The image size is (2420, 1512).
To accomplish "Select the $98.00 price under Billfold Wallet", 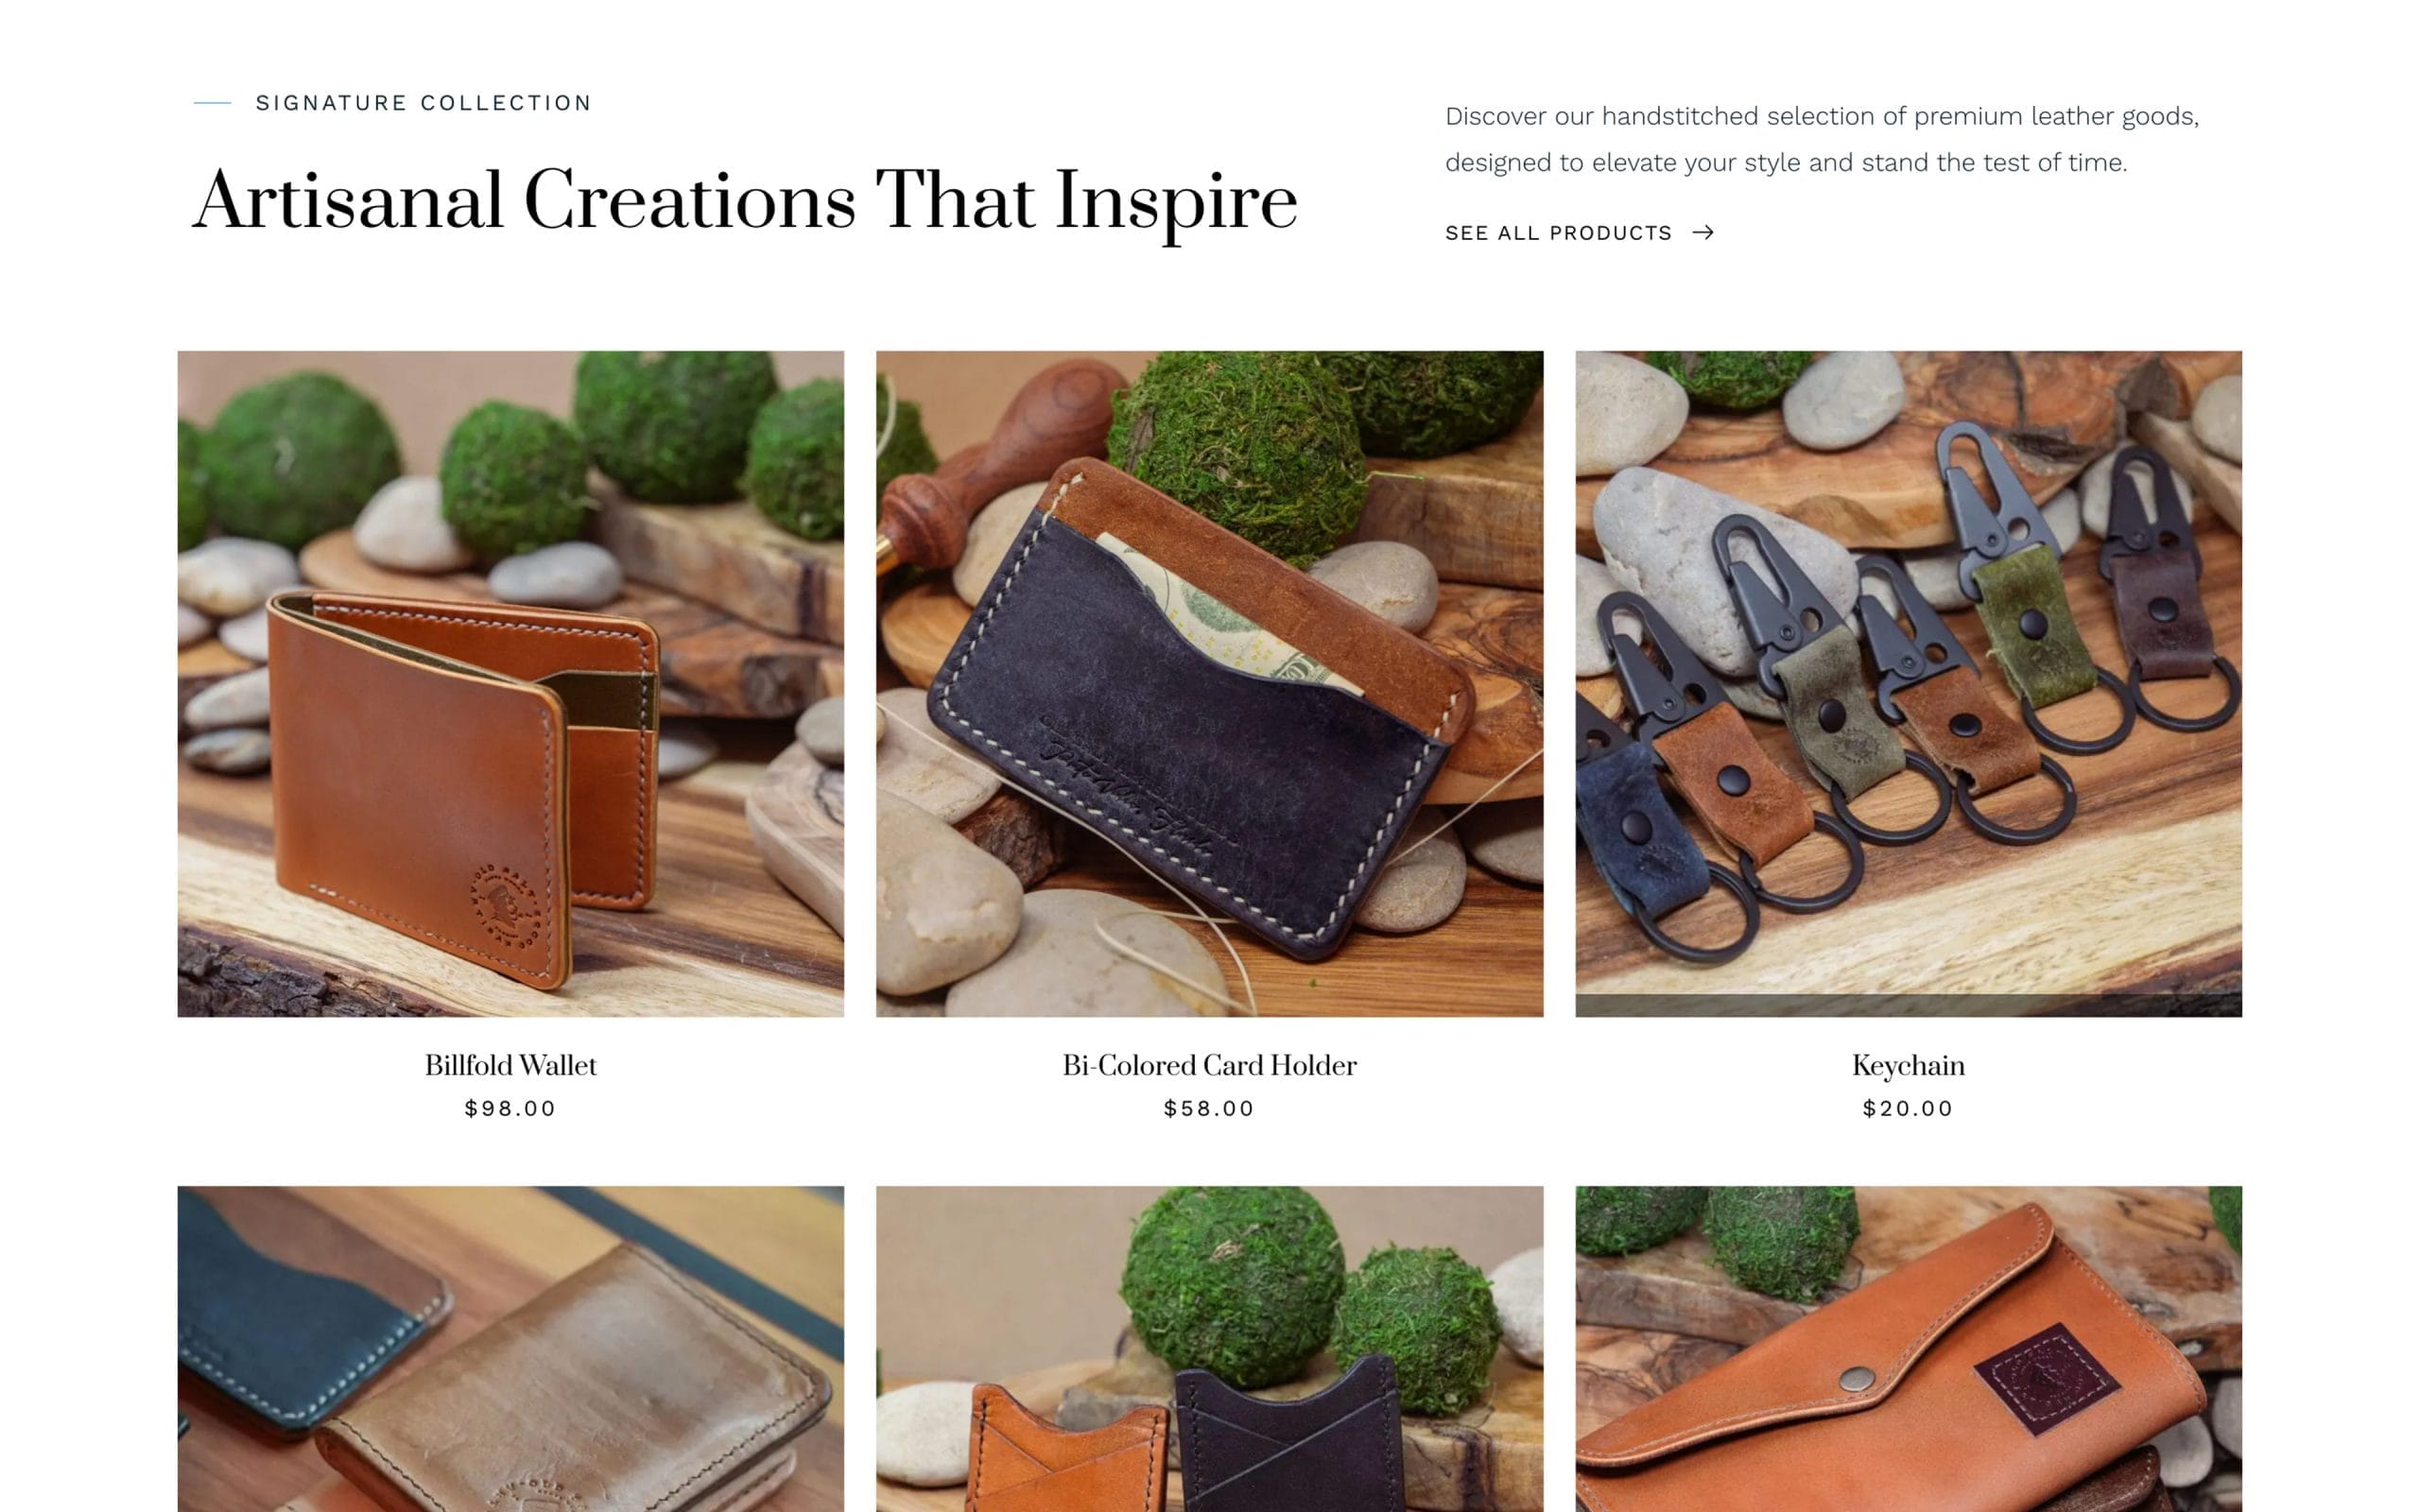I will pos(510,1108).
